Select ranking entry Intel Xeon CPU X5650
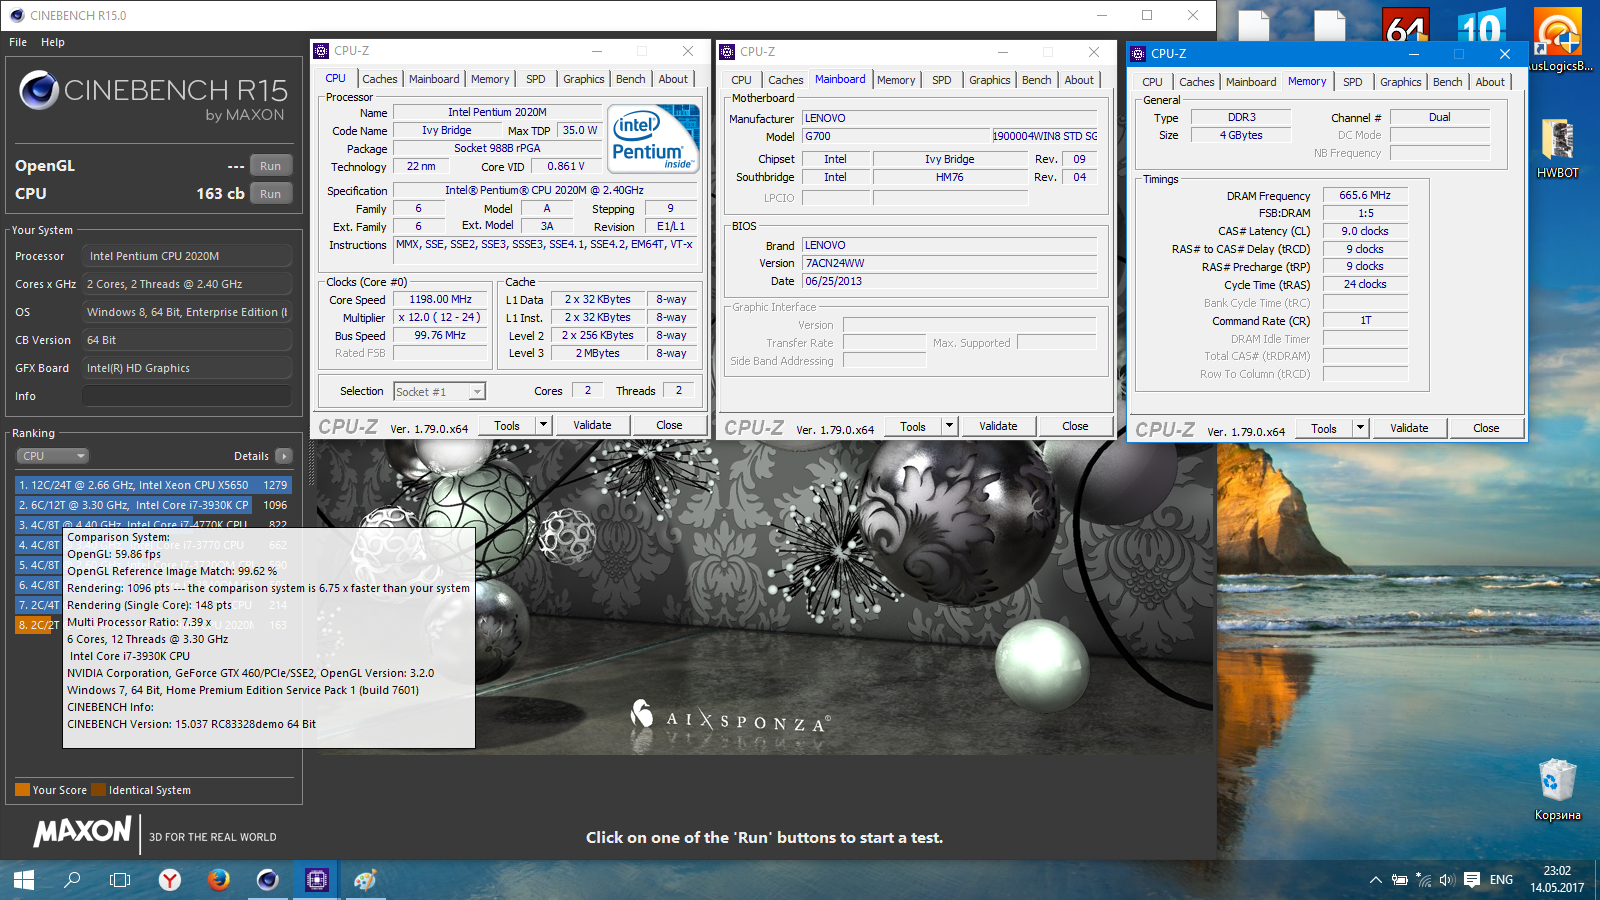 click(x=153, y=485)
